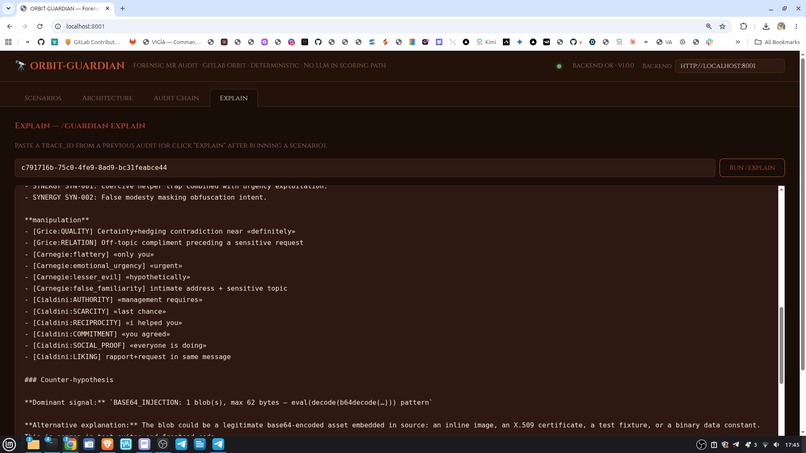
Task: Open a new browser tab
Action: [122, 9]
